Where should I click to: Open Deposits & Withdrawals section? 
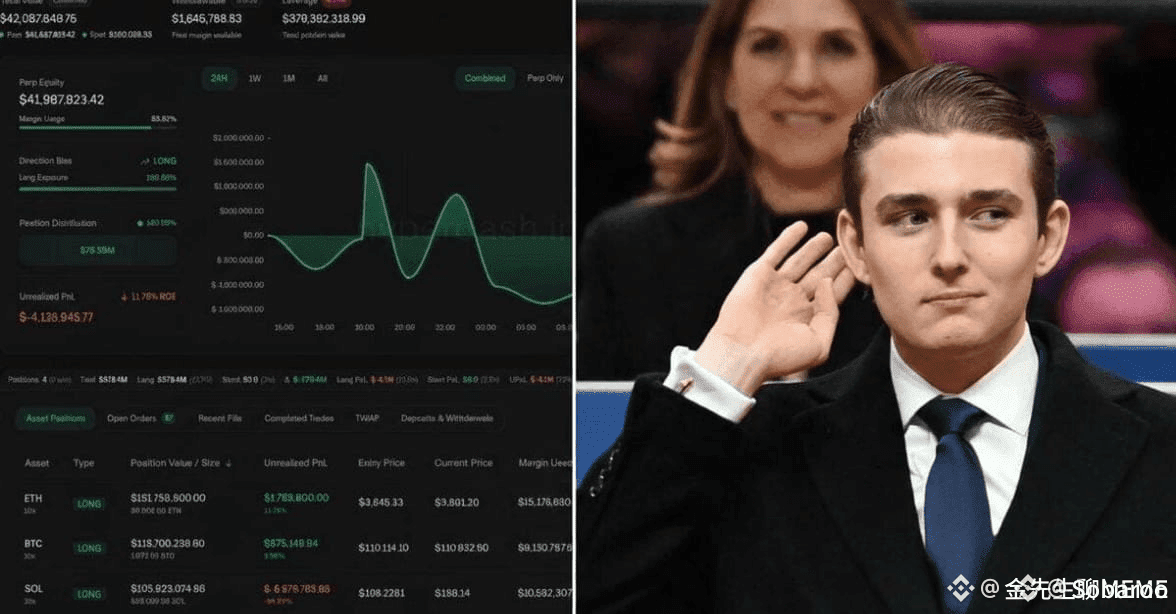pyautogui.click(x=447, y=418)
